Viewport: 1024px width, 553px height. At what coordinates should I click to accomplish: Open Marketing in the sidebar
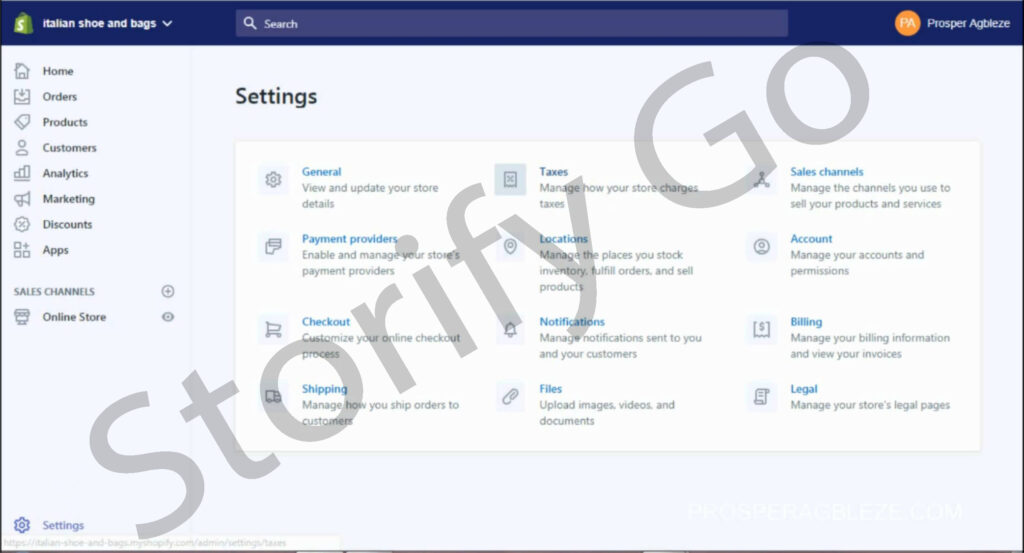pos(69,198)
